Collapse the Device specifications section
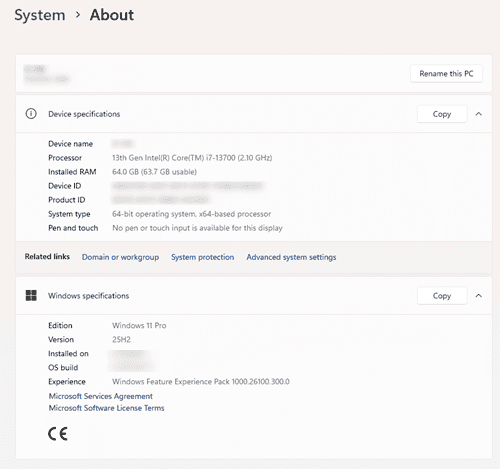Viewport: 500px width, 469px height. (479, 114)
